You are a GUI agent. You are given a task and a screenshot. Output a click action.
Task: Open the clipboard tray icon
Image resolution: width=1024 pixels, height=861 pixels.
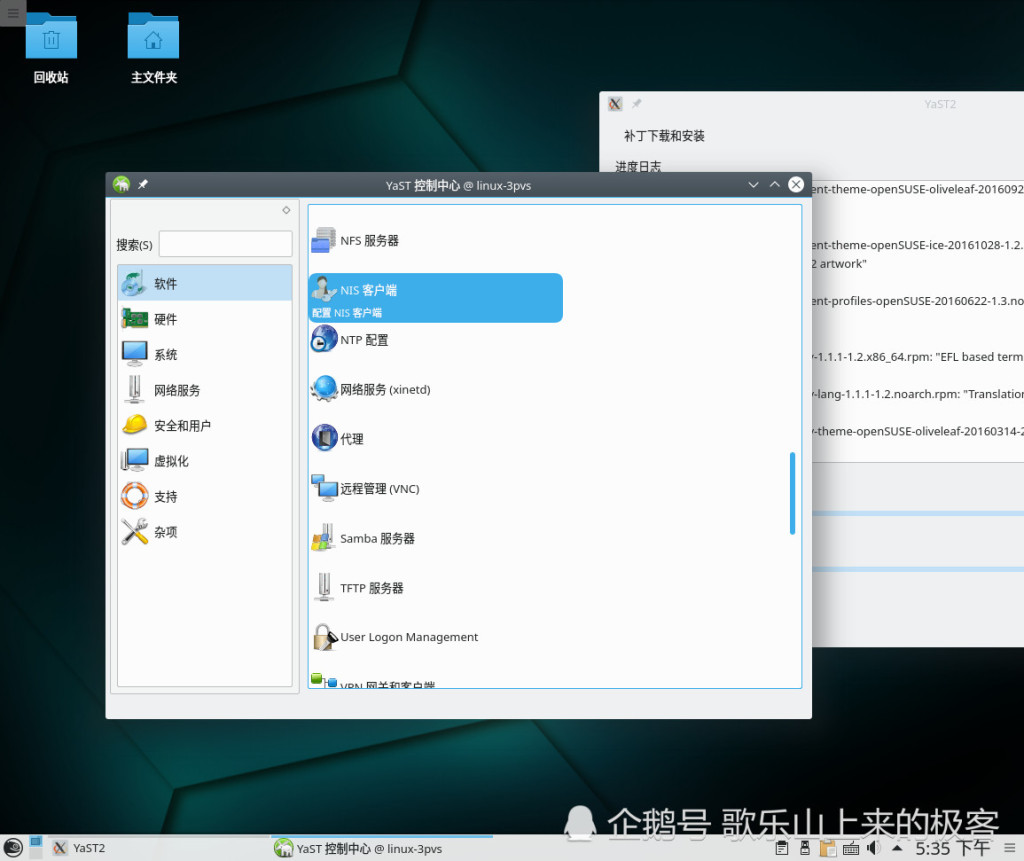tap(782, 848)
